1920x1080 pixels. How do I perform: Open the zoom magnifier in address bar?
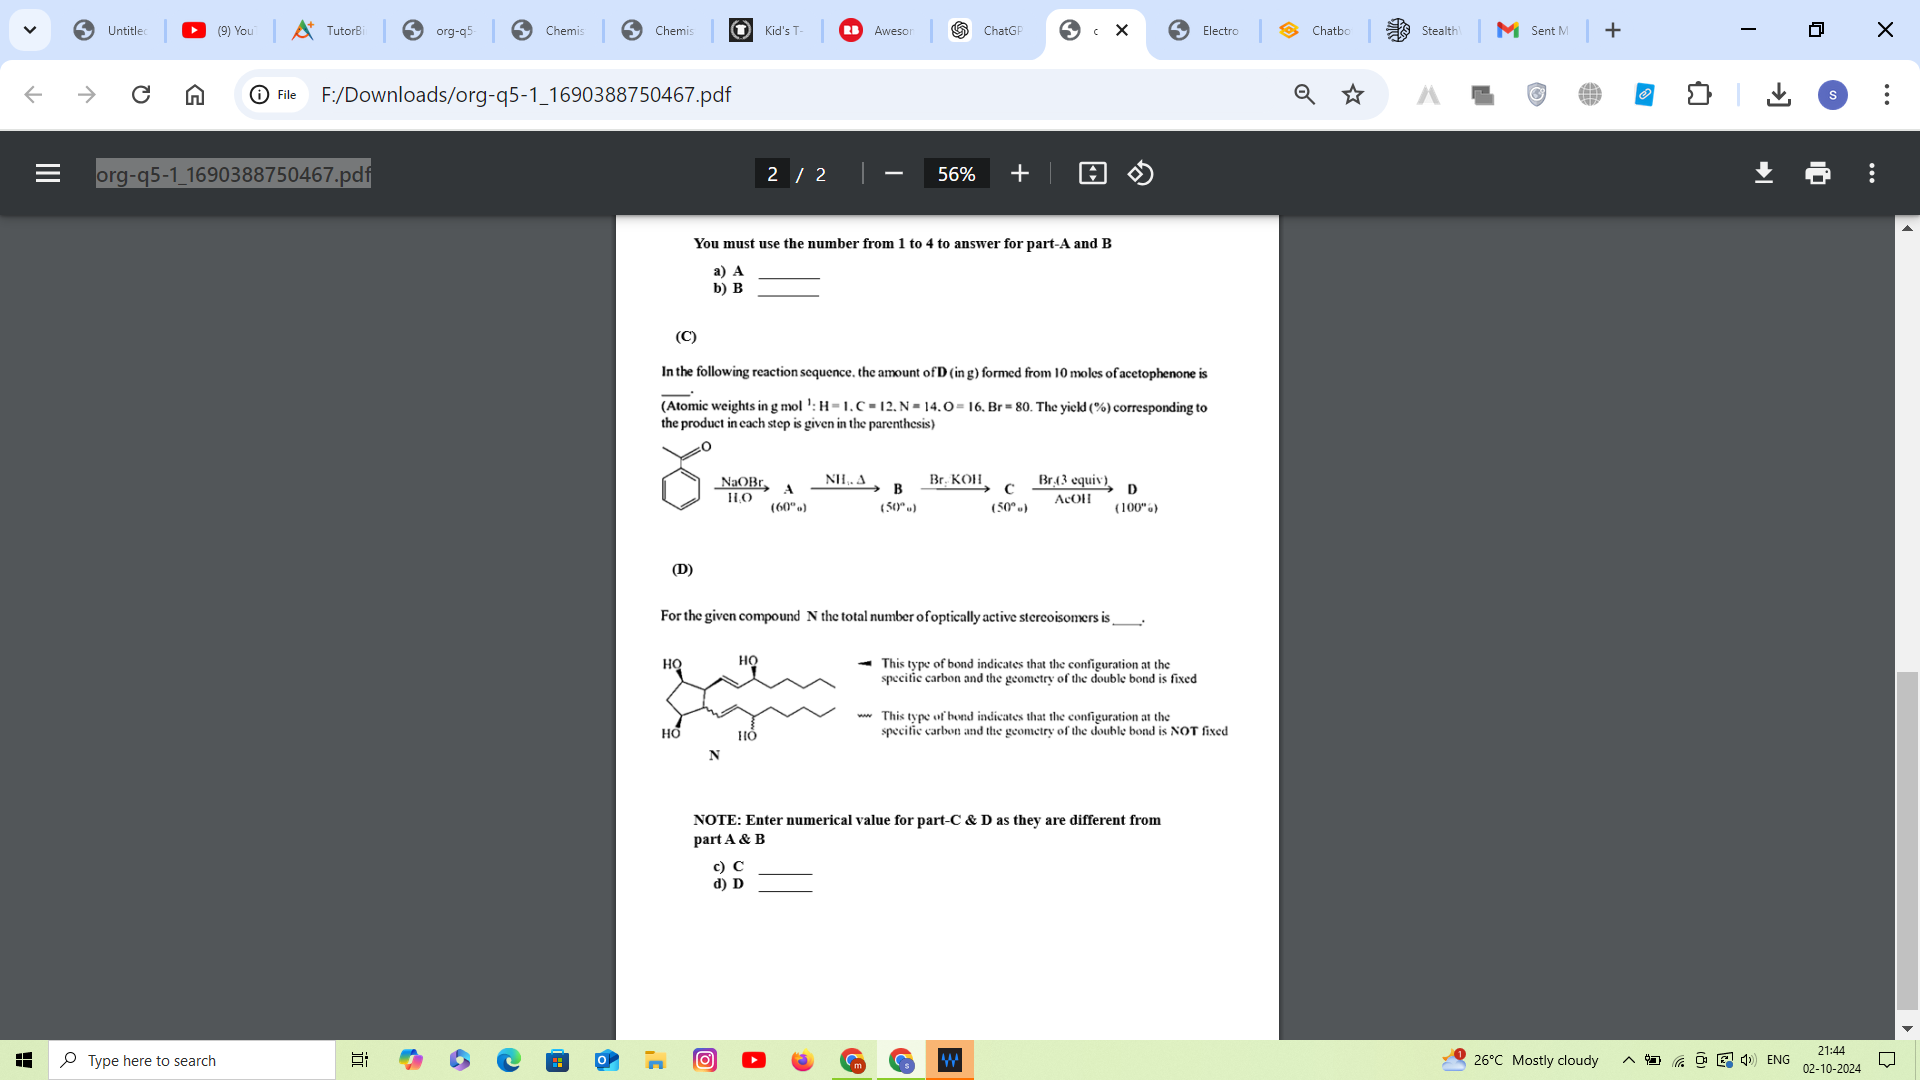(1304, 94)
